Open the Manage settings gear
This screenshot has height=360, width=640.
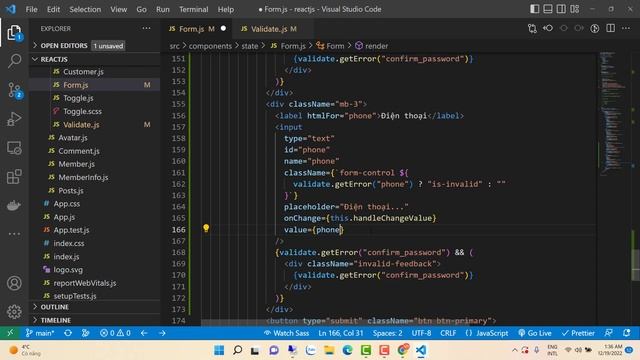14,311
